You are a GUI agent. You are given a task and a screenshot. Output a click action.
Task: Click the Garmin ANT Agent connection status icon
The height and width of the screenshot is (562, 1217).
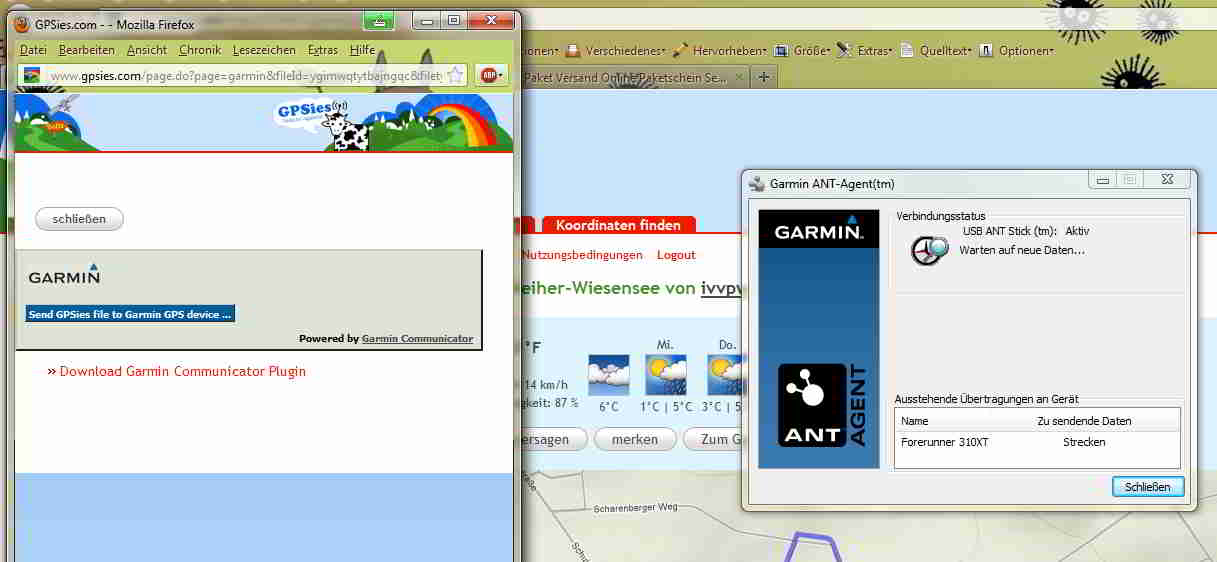[929, 250]
